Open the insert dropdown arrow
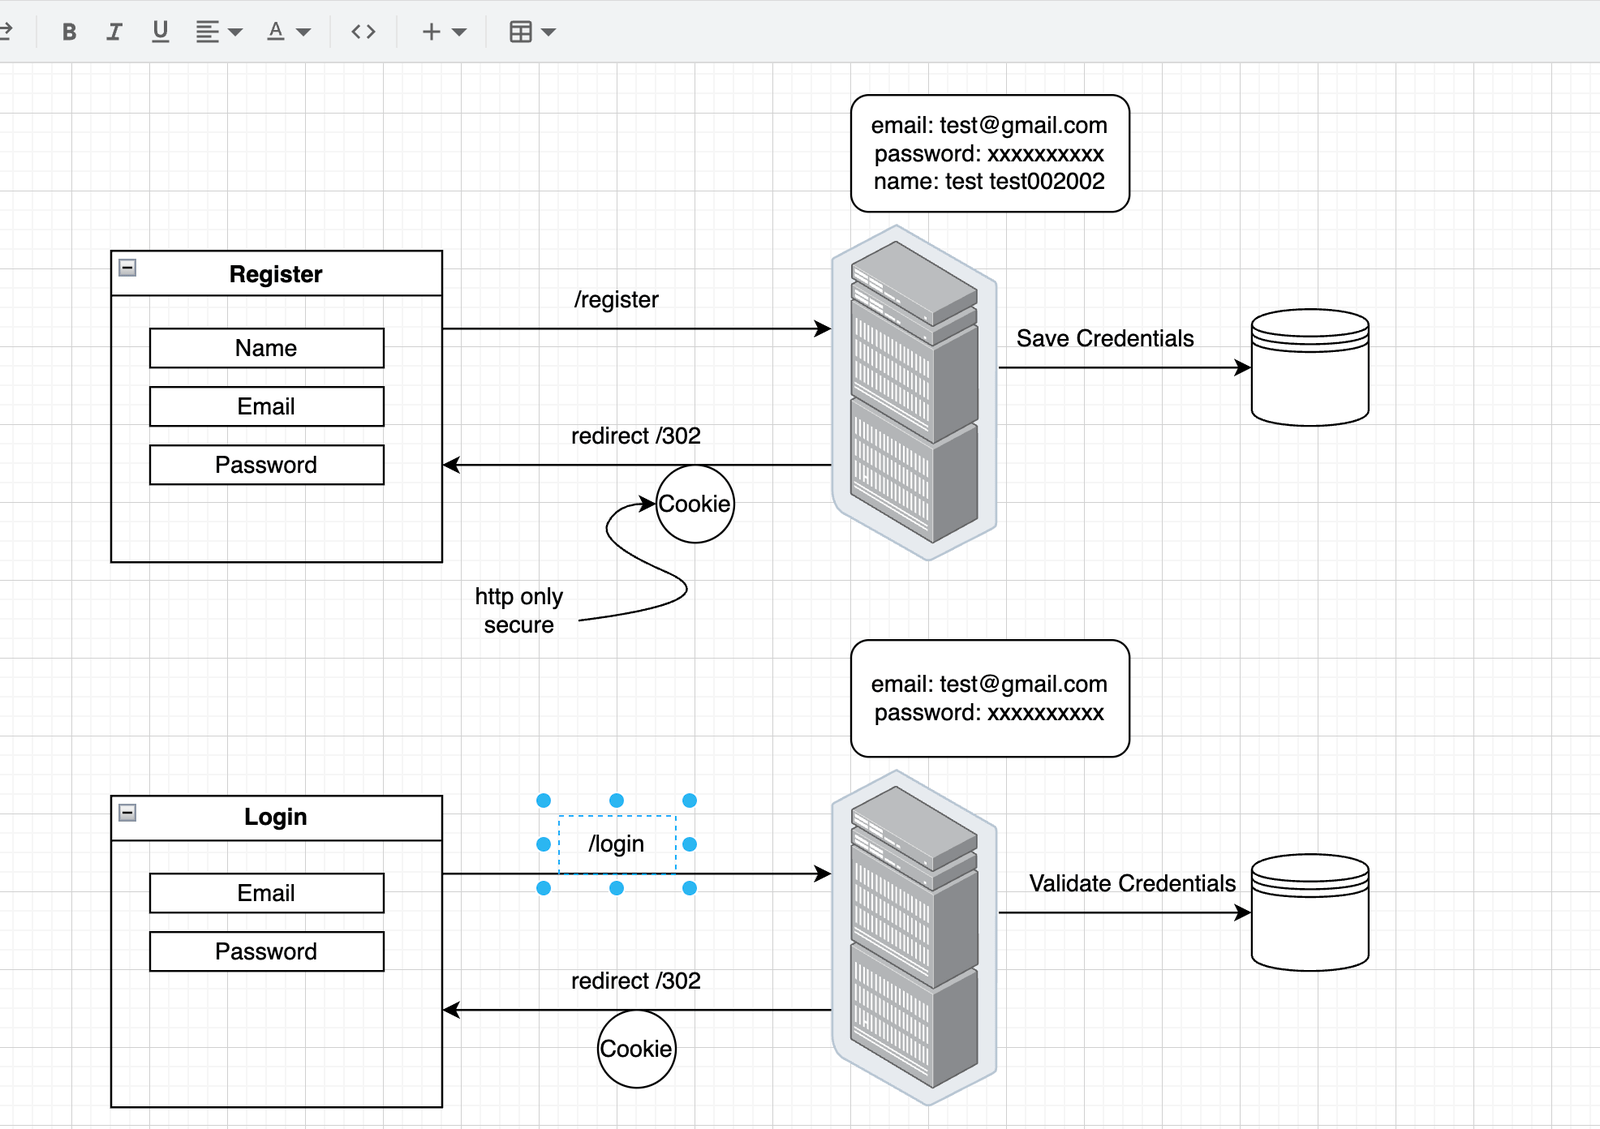This screenshot has height=1129, width=1600. (459, 31)
